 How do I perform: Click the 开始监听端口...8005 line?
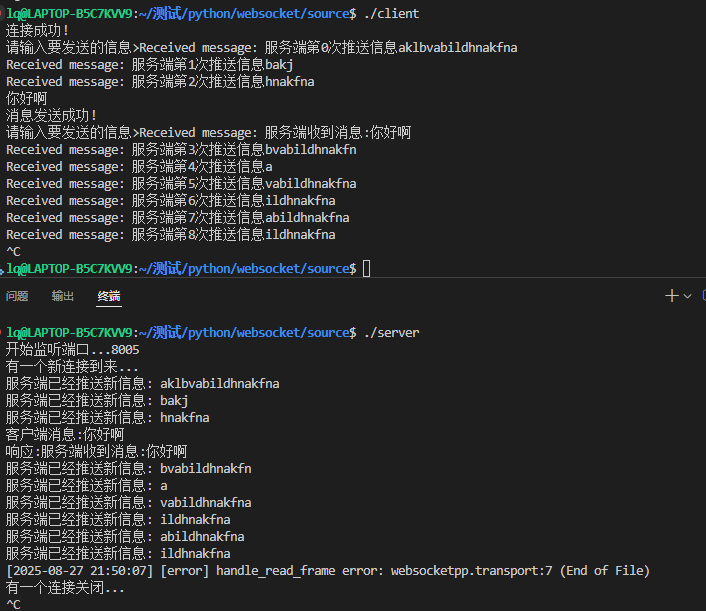[x=72, y=350]
